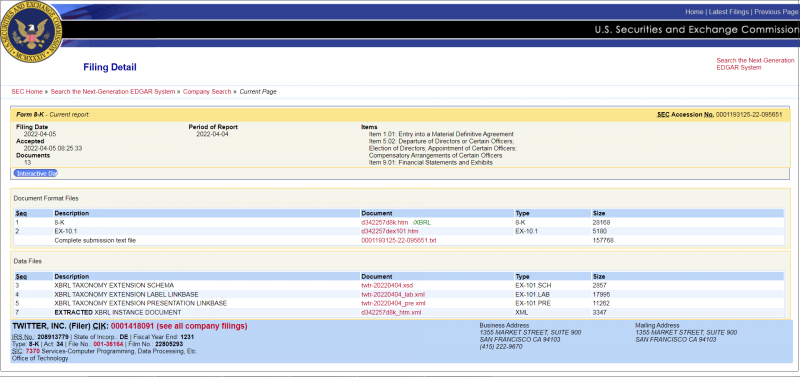Viewport: 800px width, 377px height.
Task: Click the Interactive Data button
Action: click(x=36, y=173)
